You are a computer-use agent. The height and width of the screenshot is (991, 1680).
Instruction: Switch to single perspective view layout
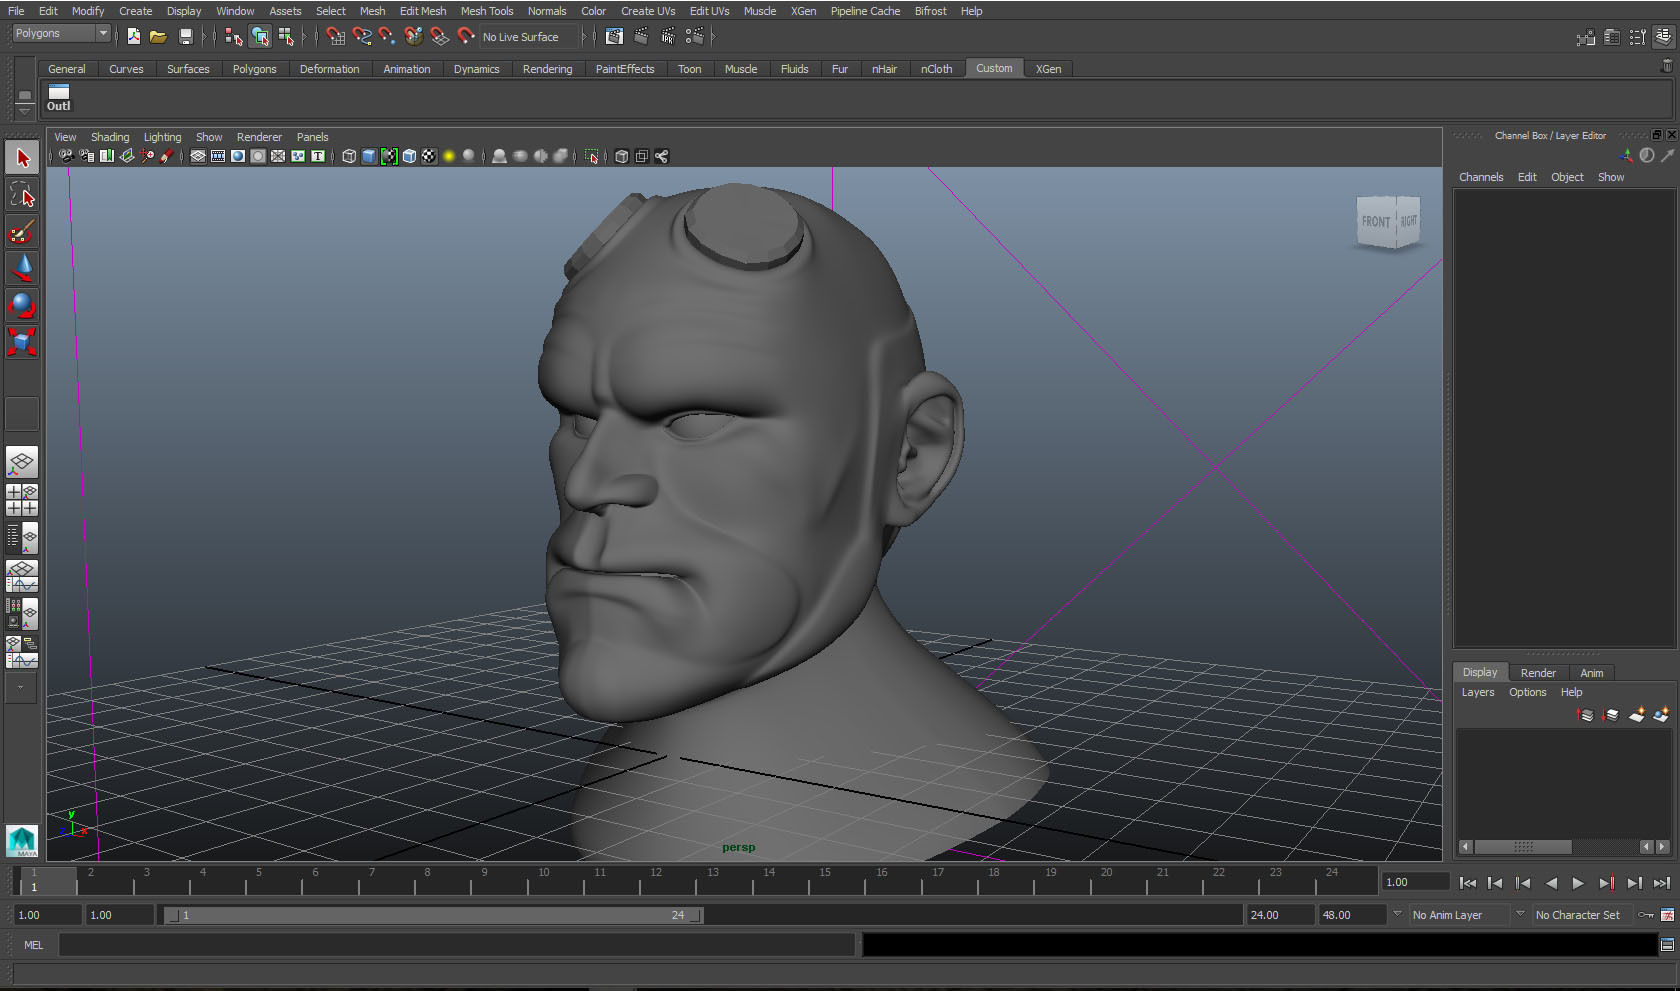coord(22,462)
